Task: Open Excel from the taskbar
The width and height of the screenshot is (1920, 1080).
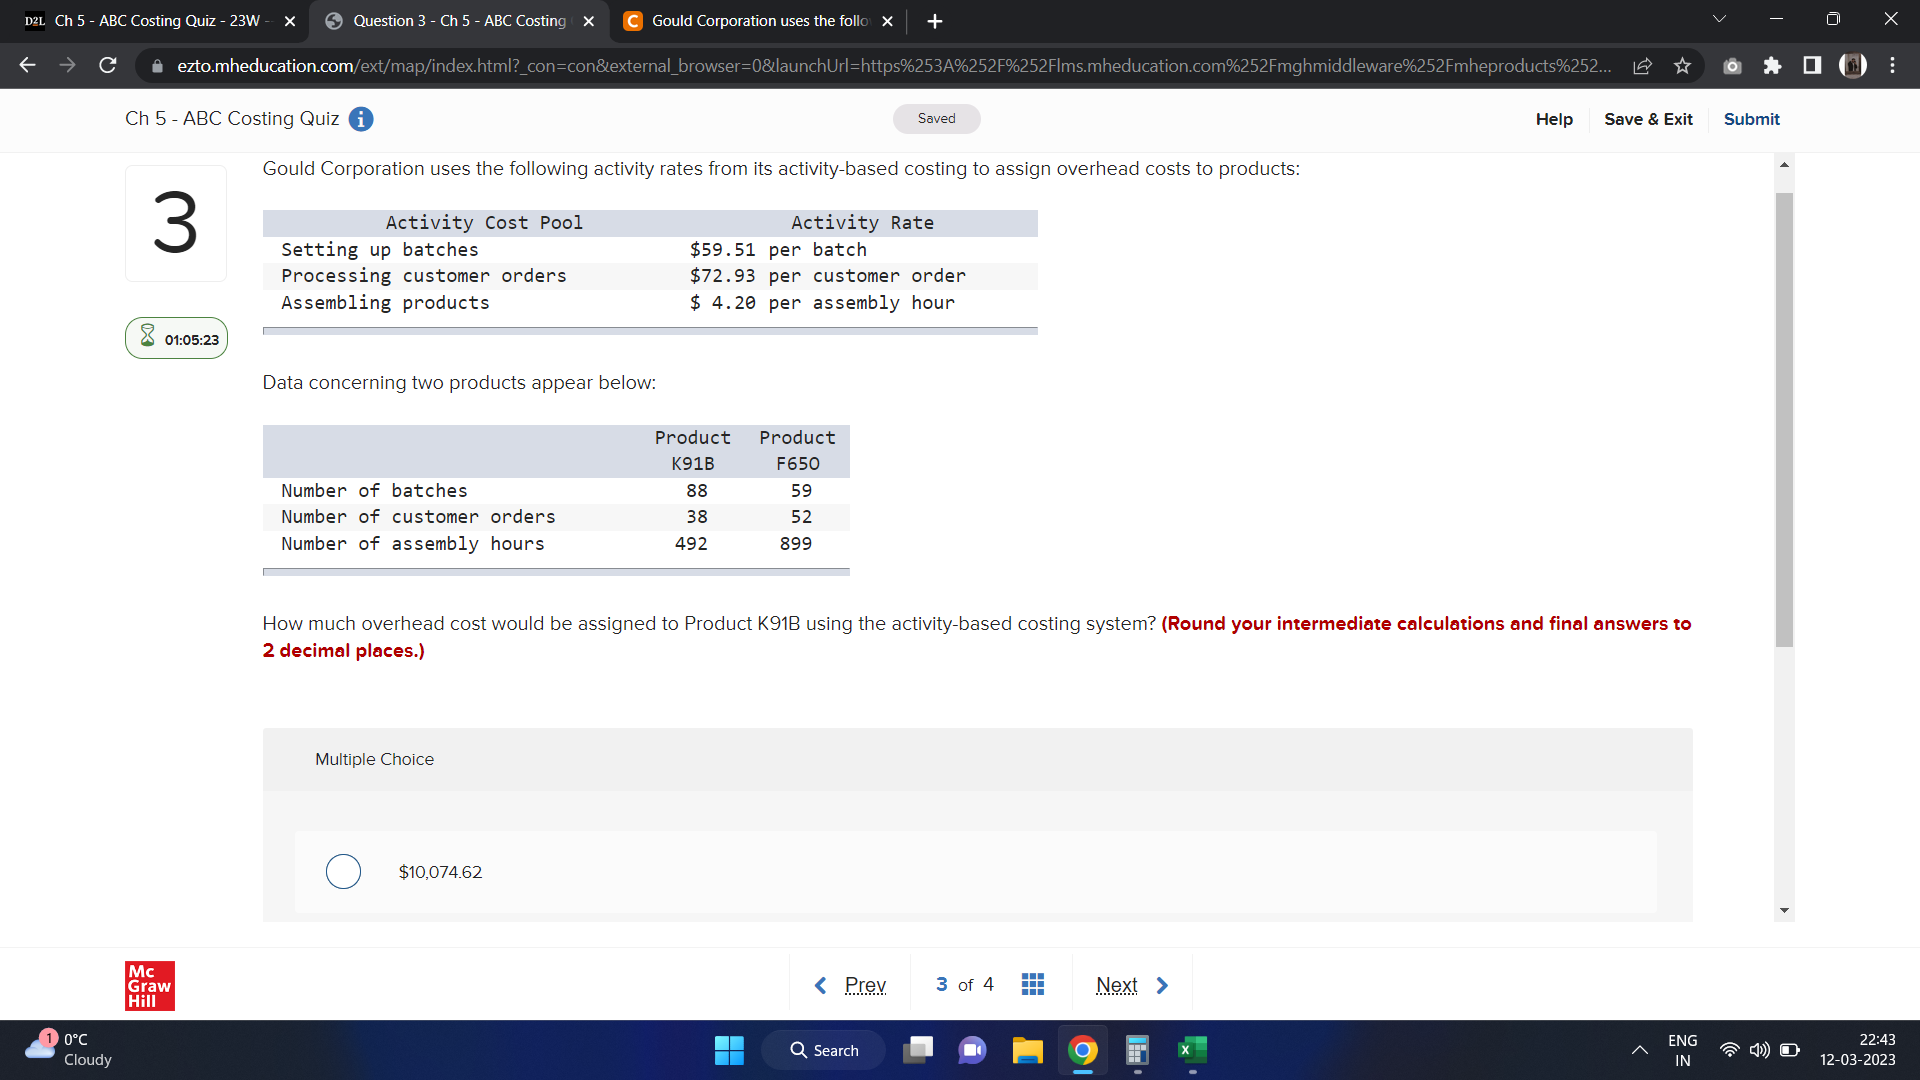Action: pos(1192,1050)
